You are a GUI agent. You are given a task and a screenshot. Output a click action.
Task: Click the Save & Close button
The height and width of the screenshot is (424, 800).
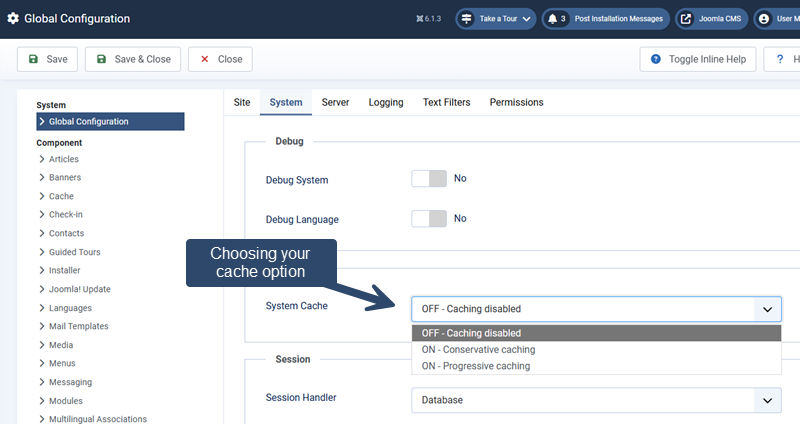point(133,59)
